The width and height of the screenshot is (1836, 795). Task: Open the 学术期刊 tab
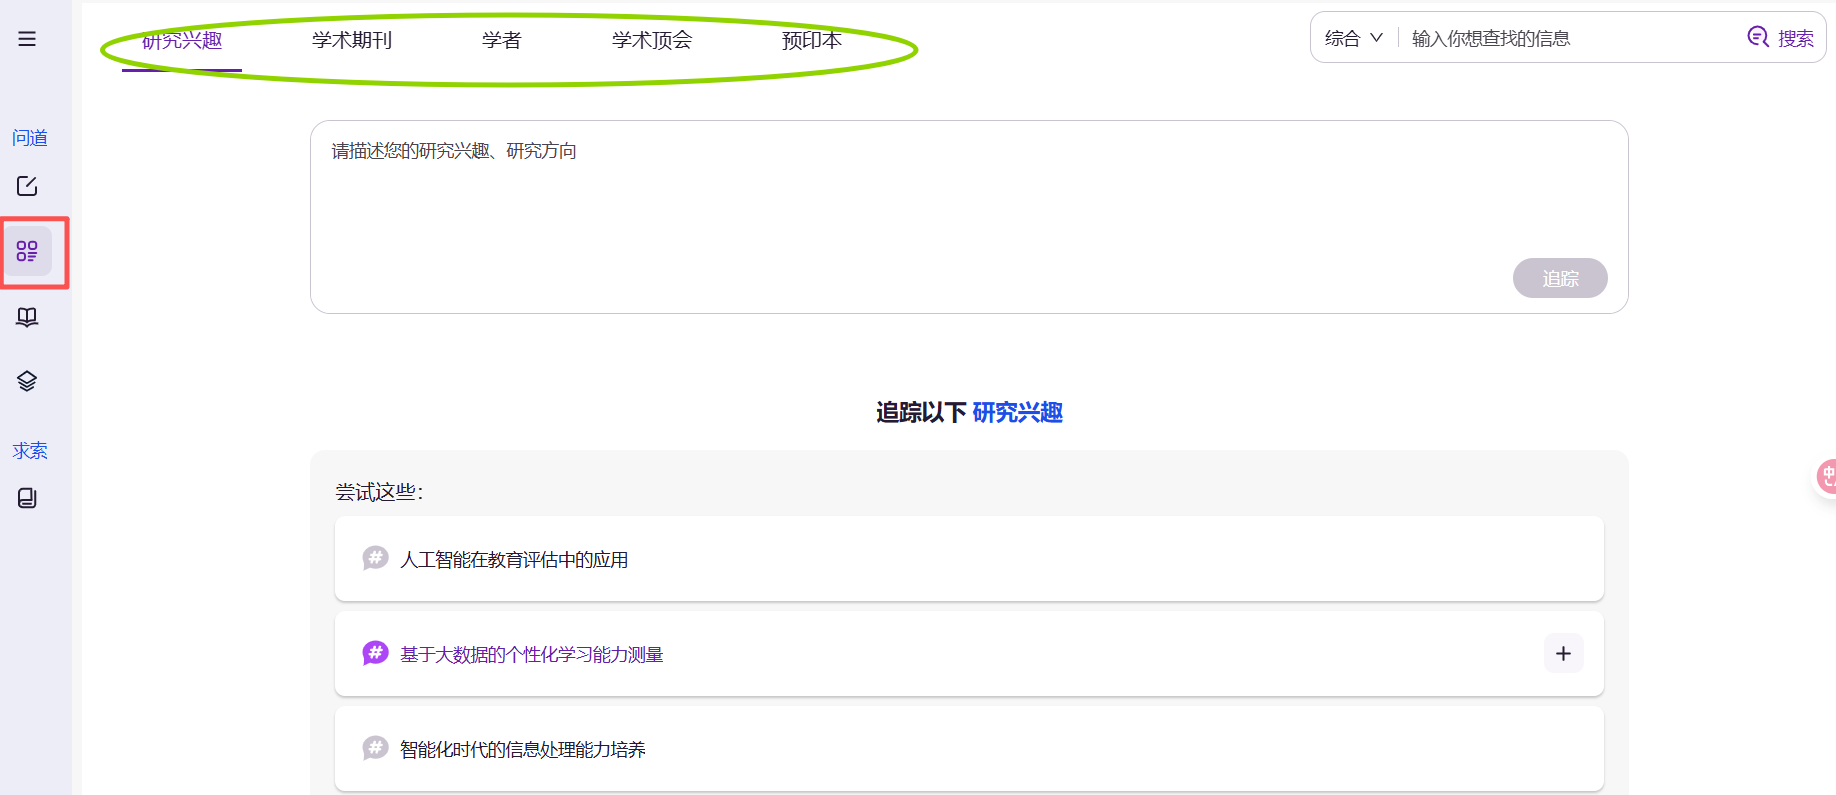tap(352, 41)
